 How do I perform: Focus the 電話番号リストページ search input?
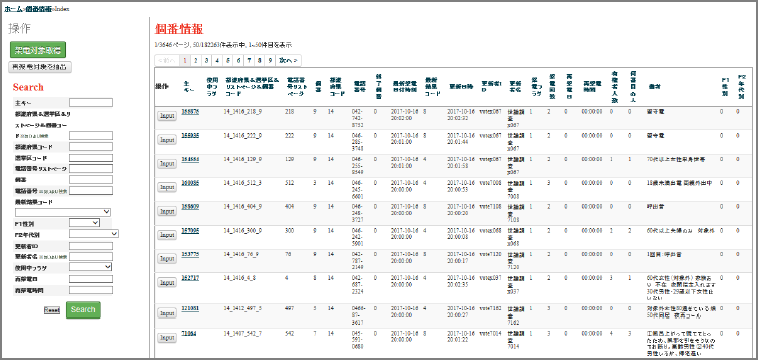coord(91,169)
